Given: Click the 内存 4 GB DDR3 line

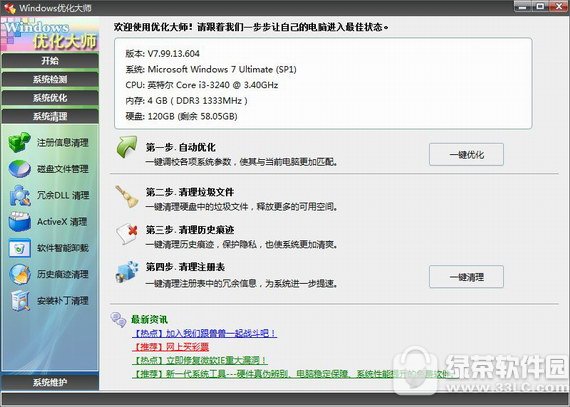Looking at the screenshot, I should click(x=186, y=100).
